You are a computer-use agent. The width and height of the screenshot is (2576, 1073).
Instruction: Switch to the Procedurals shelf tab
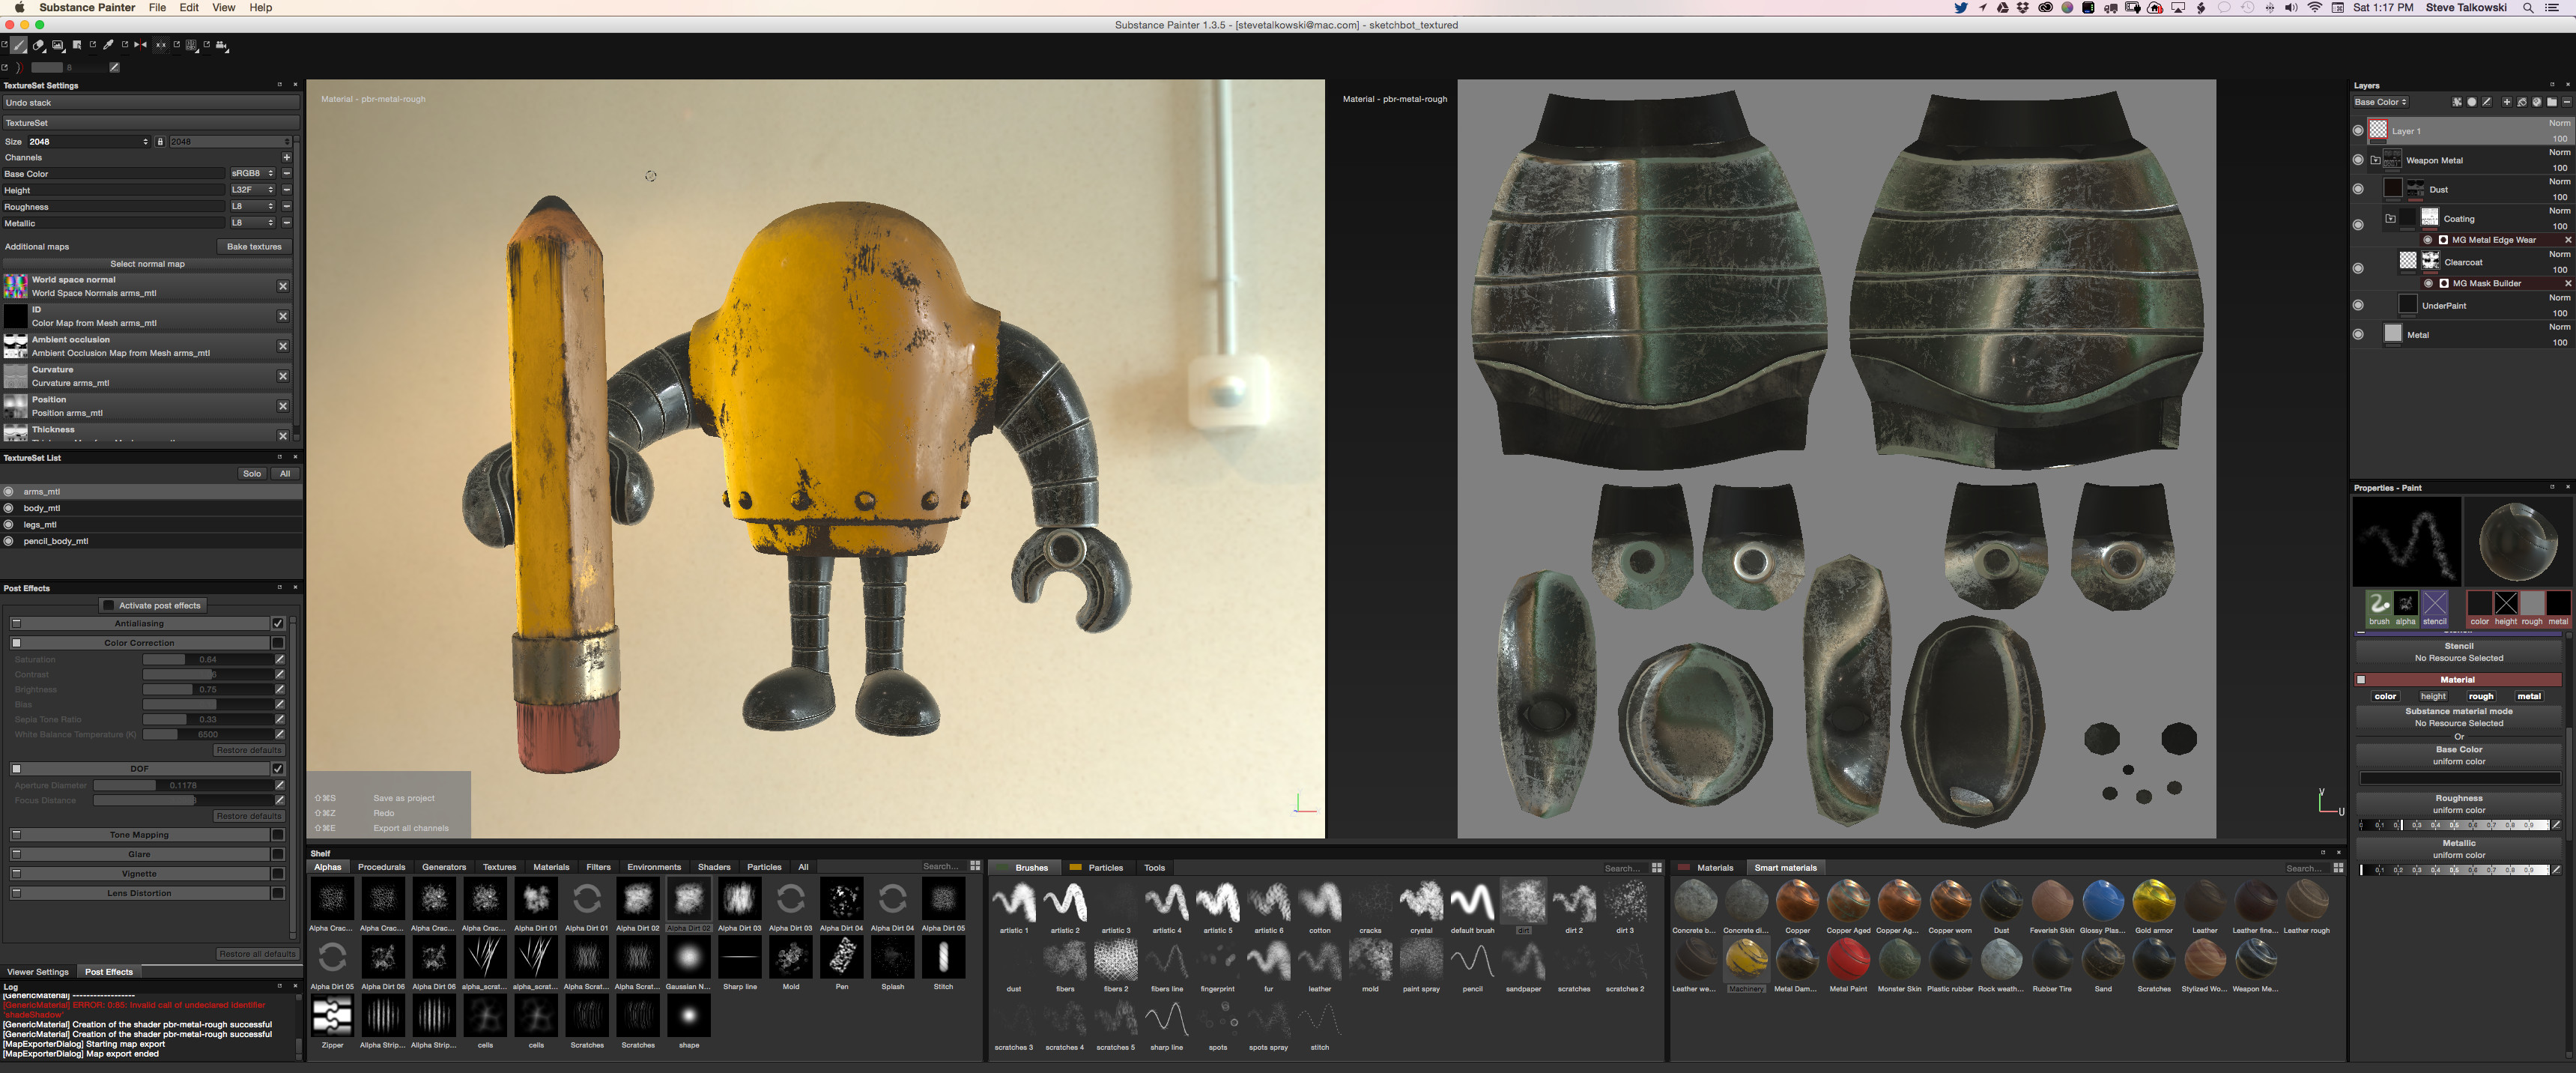click(x=381, y=867)
